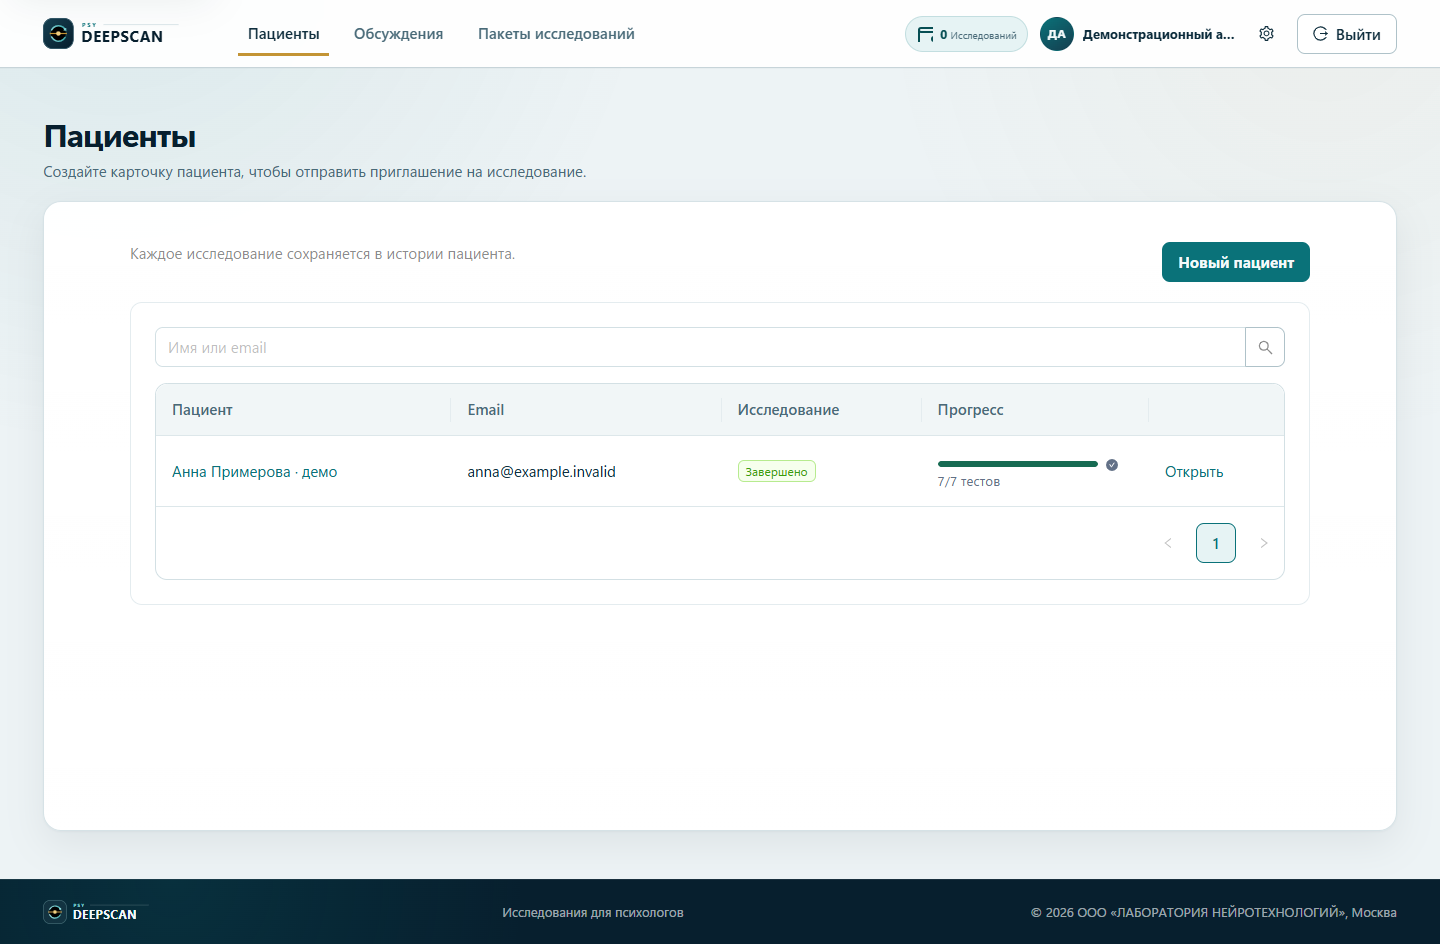This screenshot has height=944, width=1440.
Task: Click the Открыть link for Анна Примерова
Action: tap(1194, 472)
